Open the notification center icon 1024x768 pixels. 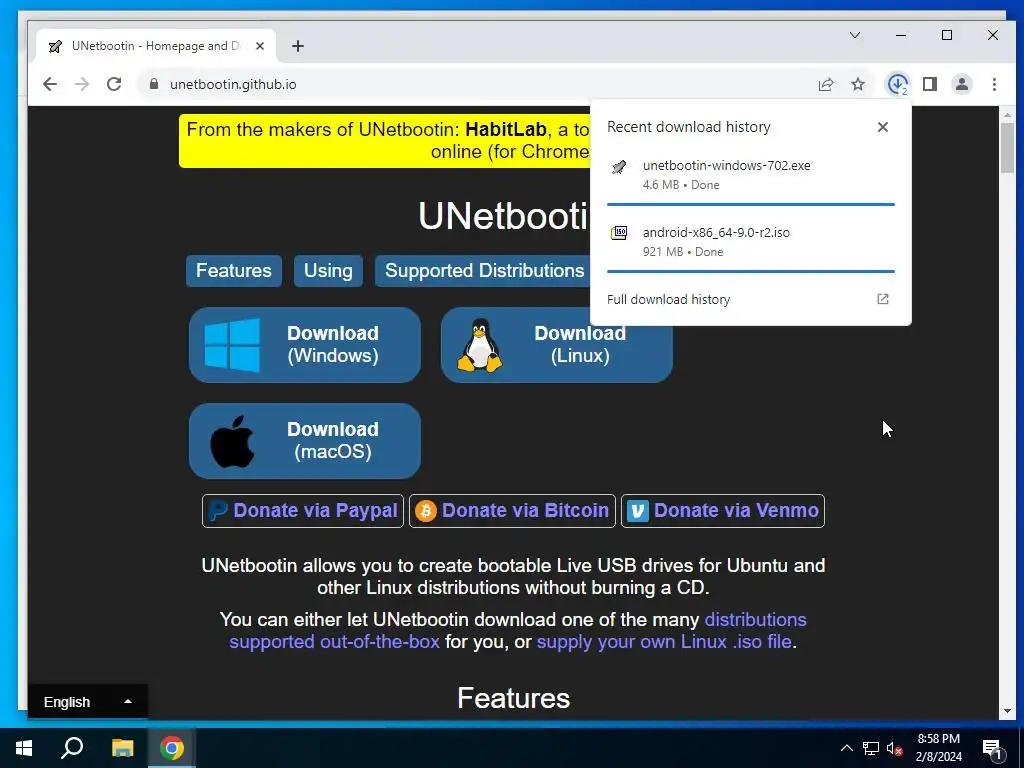click(x=993, y=749)
